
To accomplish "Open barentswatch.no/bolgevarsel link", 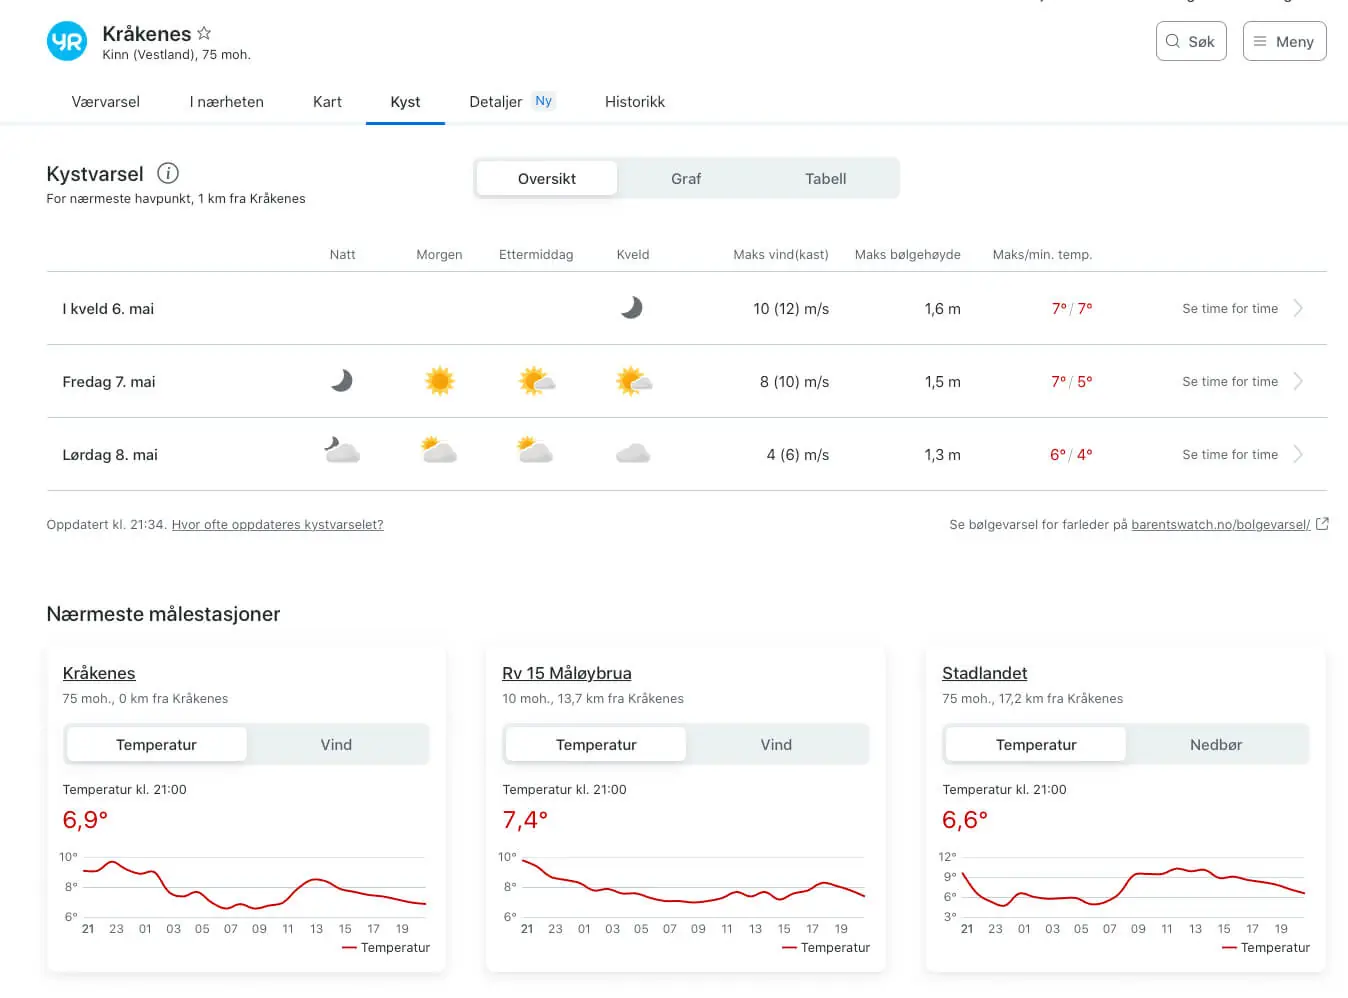I will 1220,525.
